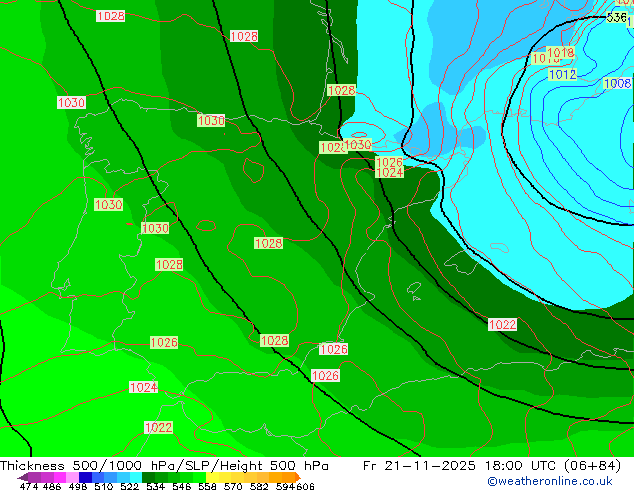This screenshot has width=634, height=490.
Task: Click the purple arrow at the legend's lower end
Action: tap(23, 478)
